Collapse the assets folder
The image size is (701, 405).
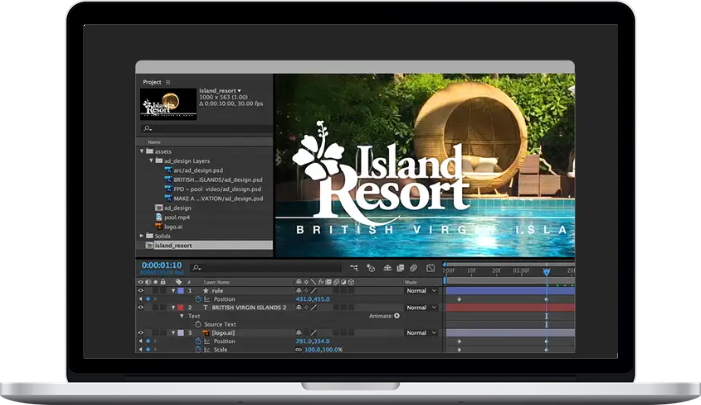click(142, 152)
